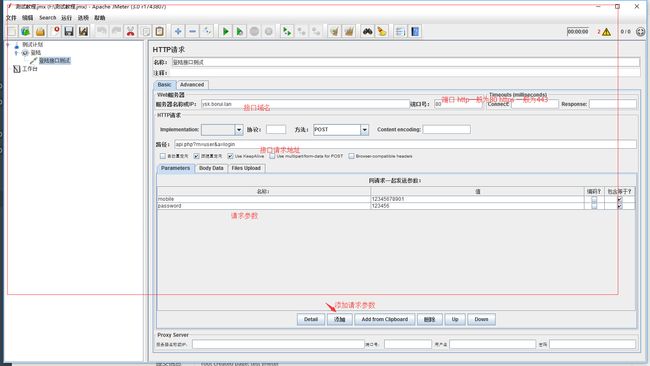650x366 pixels.
Task: Open the Templates toolbar icon
Action: click(26, 32)
